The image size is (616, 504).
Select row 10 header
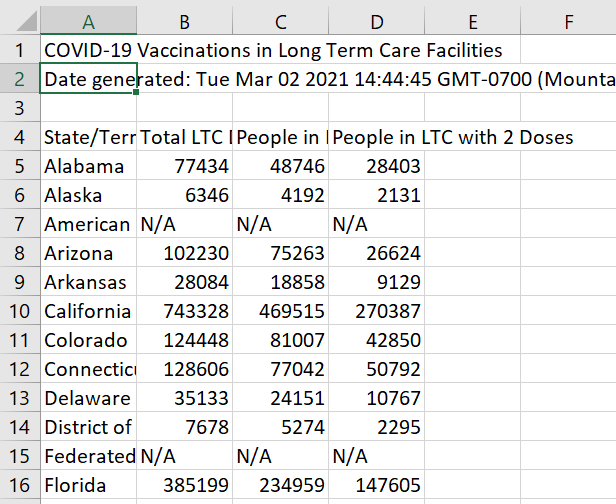20,311
